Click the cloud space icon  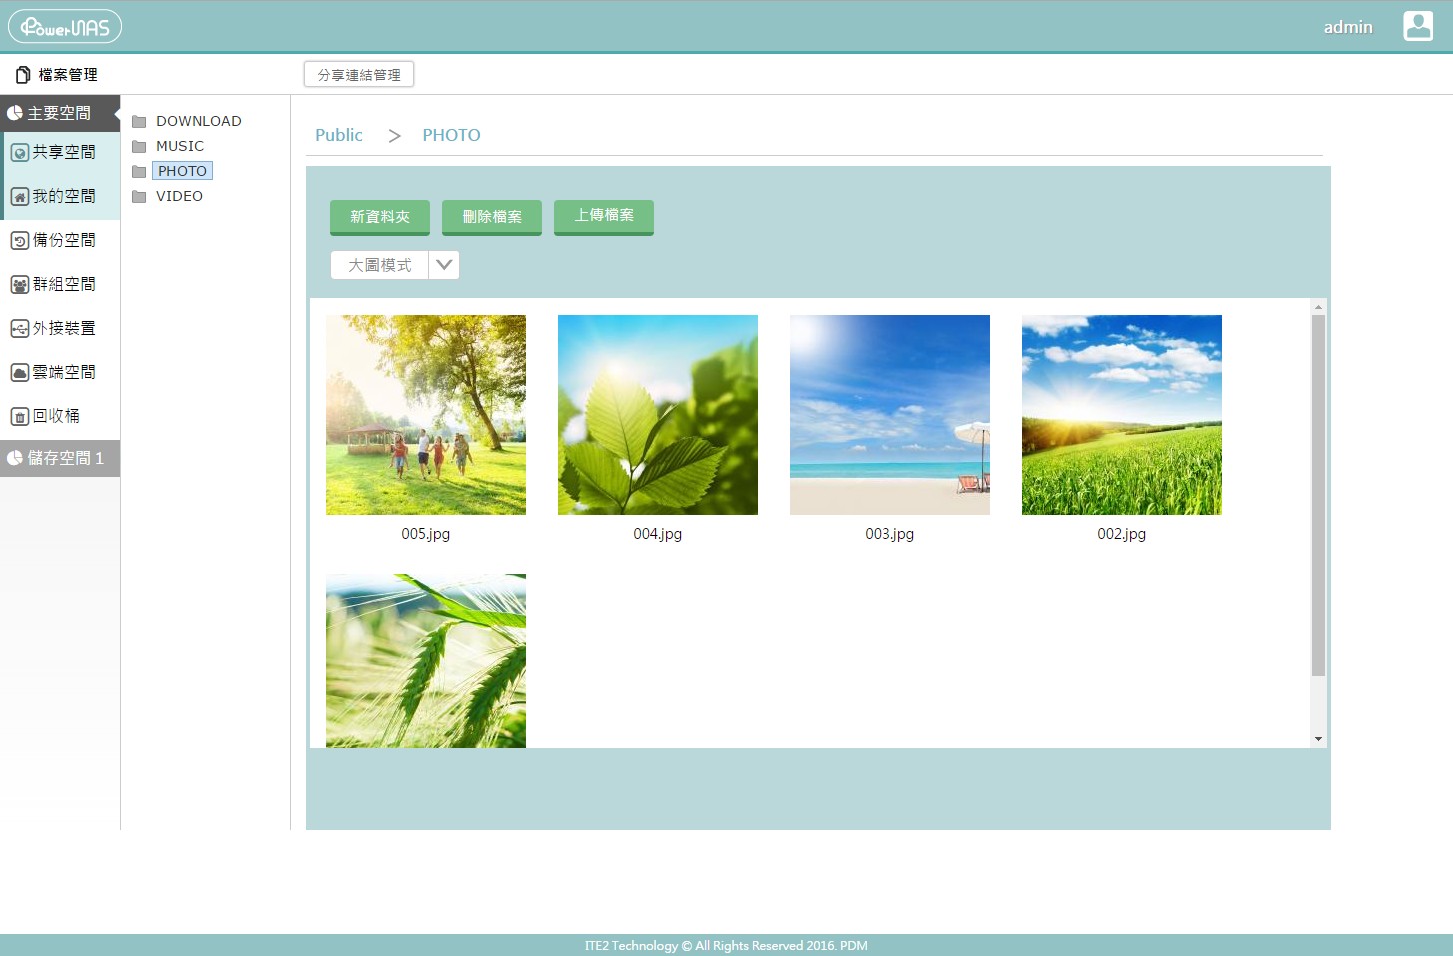pyautogui.click(x=19, y=373)
